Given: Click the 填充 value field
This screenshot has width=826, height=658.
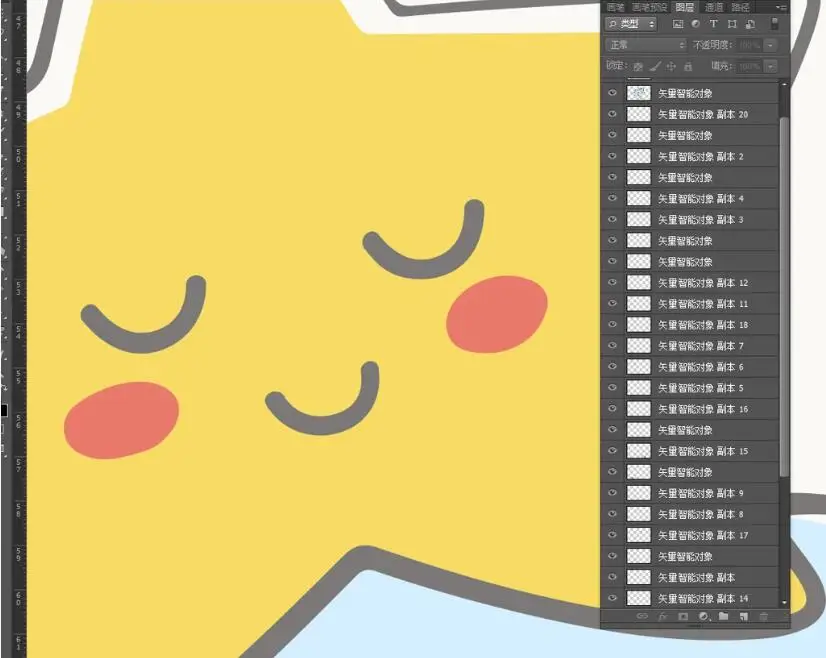Looking at the screenshot, I should pos(750,66).
